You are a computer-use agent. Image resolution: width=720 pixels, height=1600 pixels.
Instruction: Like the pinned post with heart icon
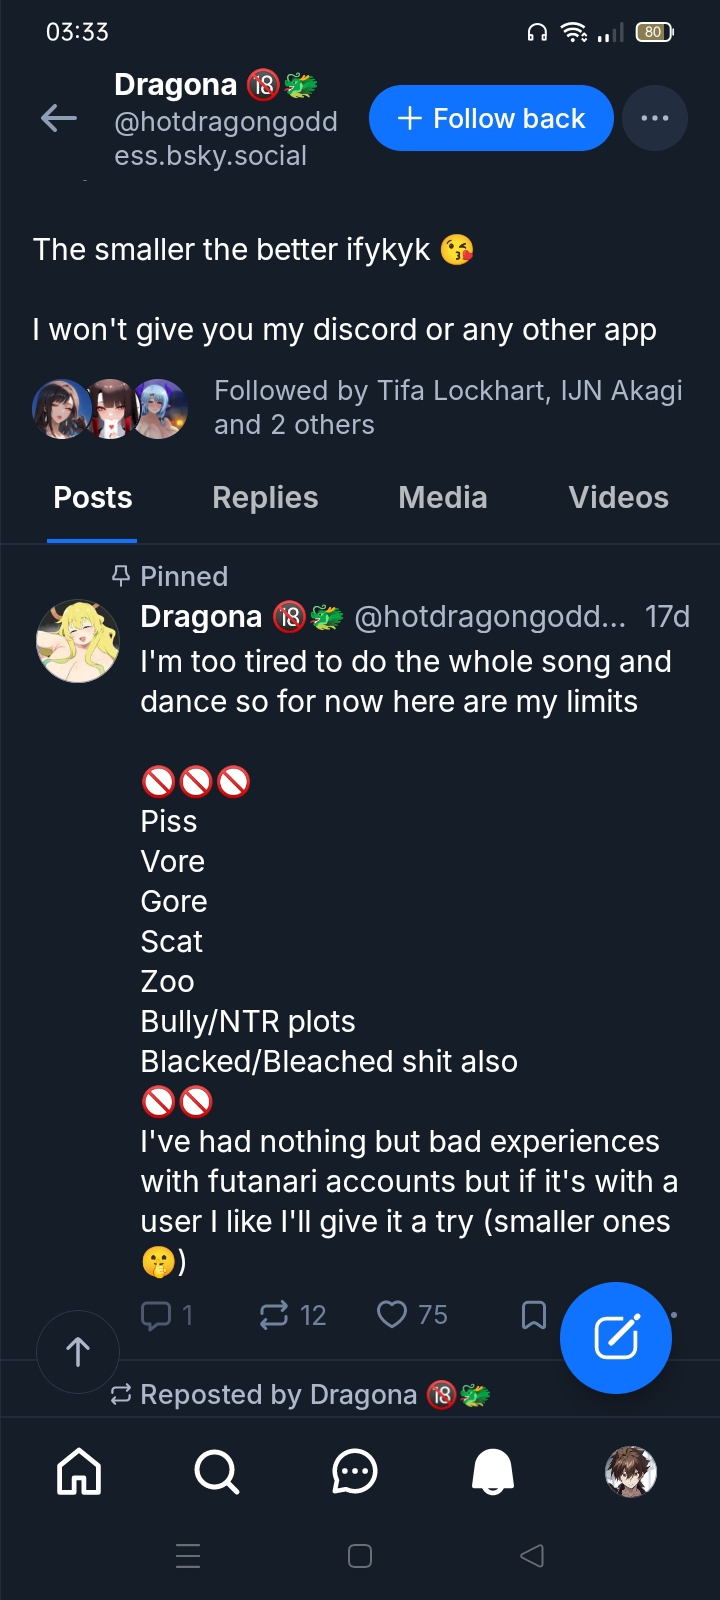tap(392, 1314)
